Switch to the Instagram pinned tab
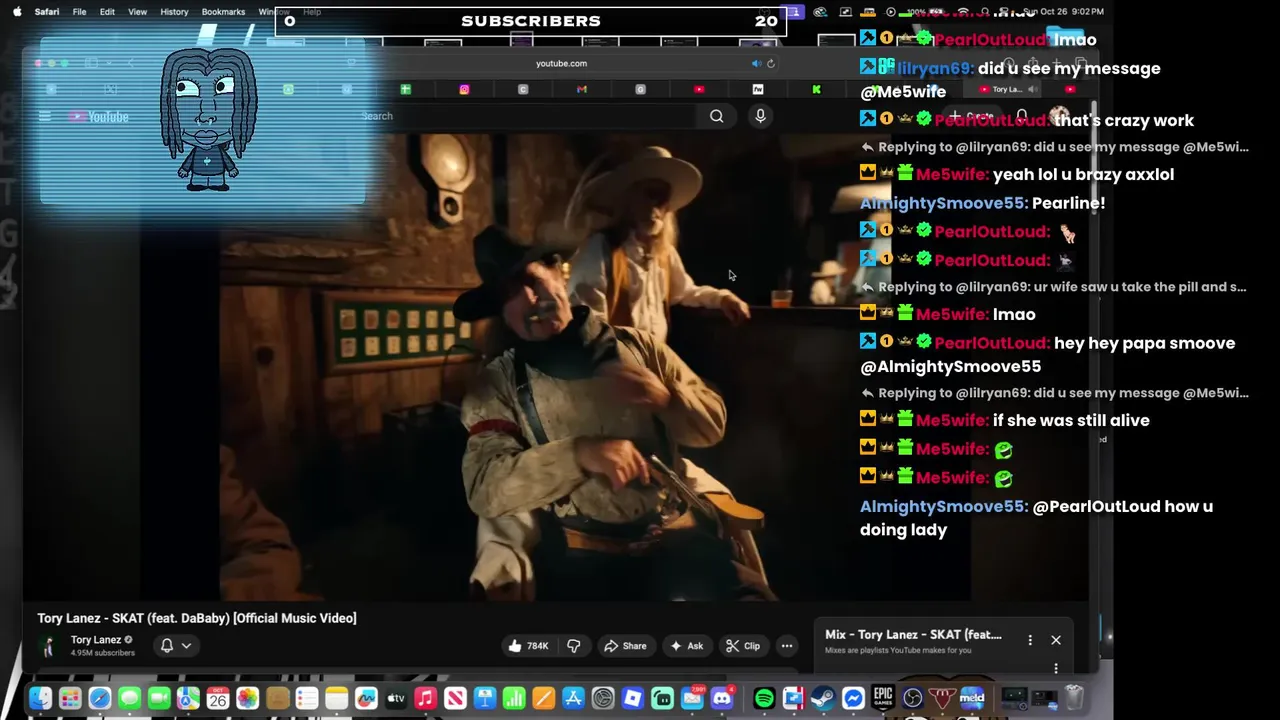The image size is (1280, 720). (464, 90)
